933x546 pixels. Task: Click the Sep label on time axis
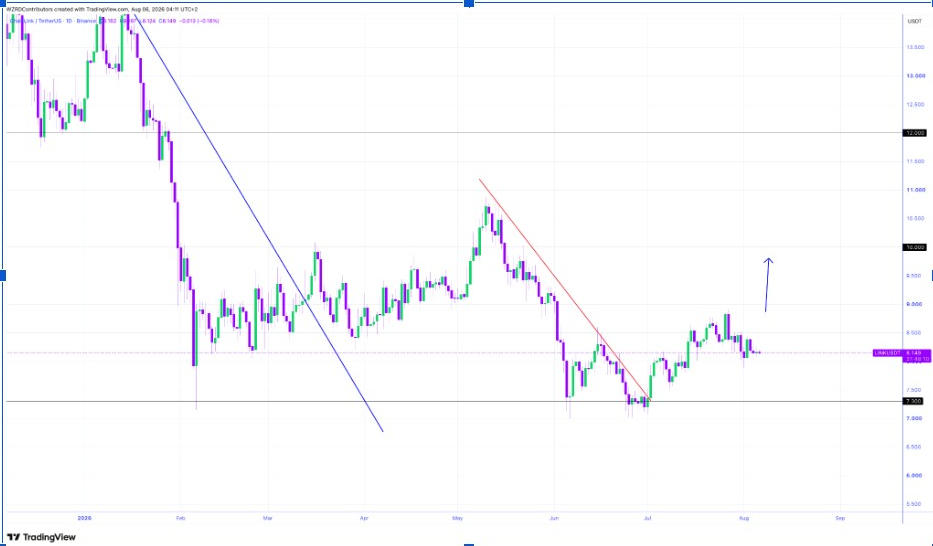click(x=840, y=518)
